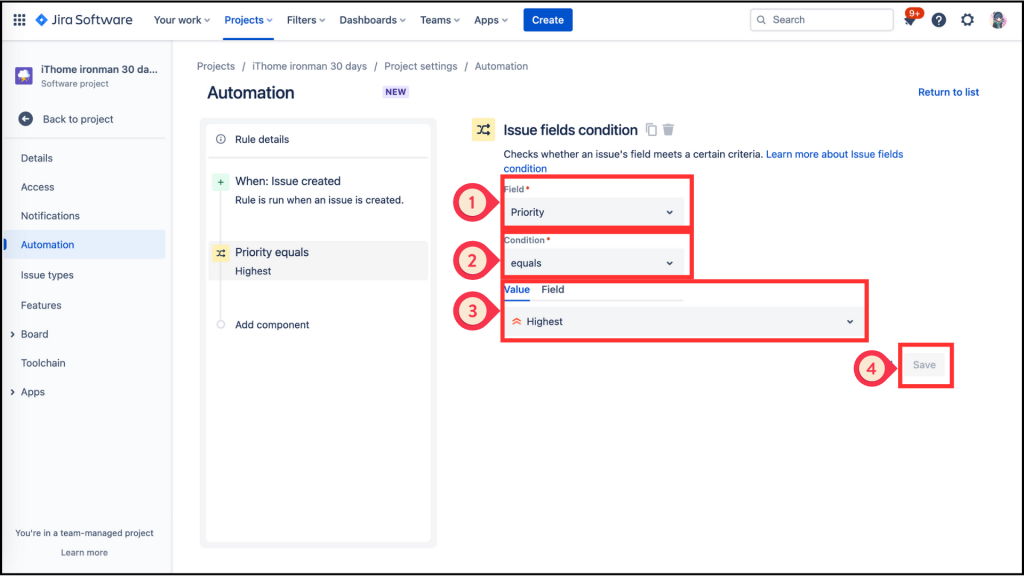
Task: Click the Rule details info icon
Action: pyautogui.click(x=221, y=139)
